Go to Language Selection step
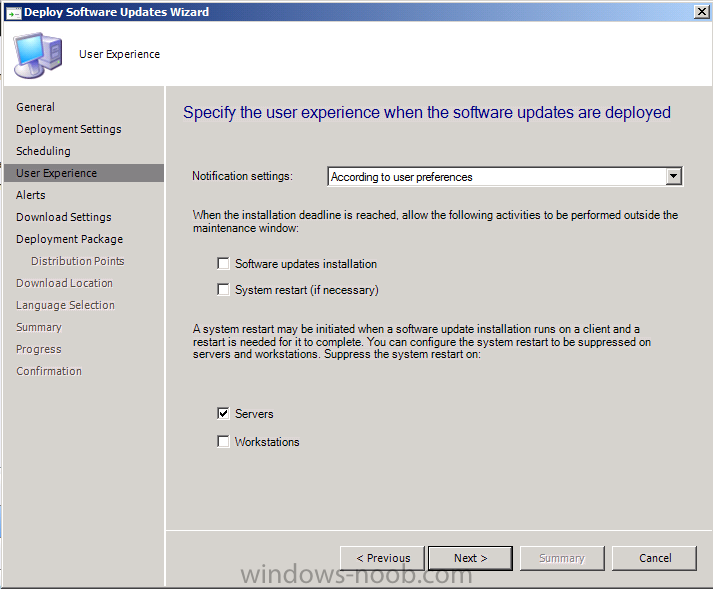This screenshot has width=713, height=589. coord(65,305)
